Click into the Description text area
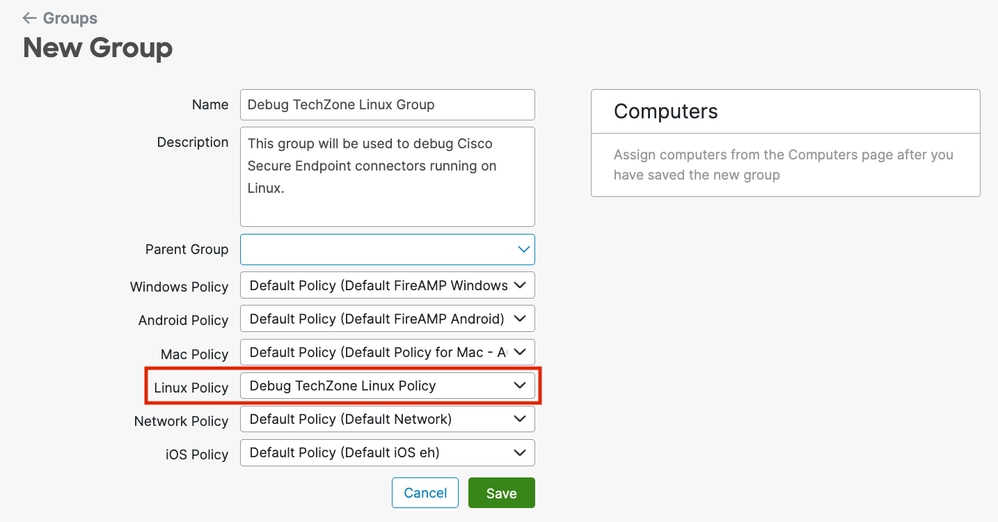 pyautogui.click(x=387, y=176)
